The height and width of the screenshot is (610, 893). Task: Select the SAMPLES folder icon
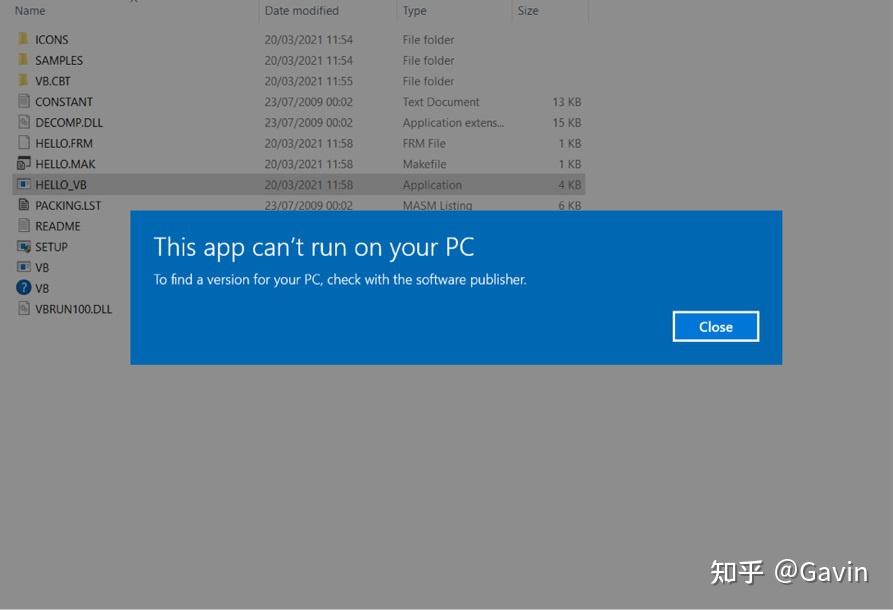click(x=22, y=60)
